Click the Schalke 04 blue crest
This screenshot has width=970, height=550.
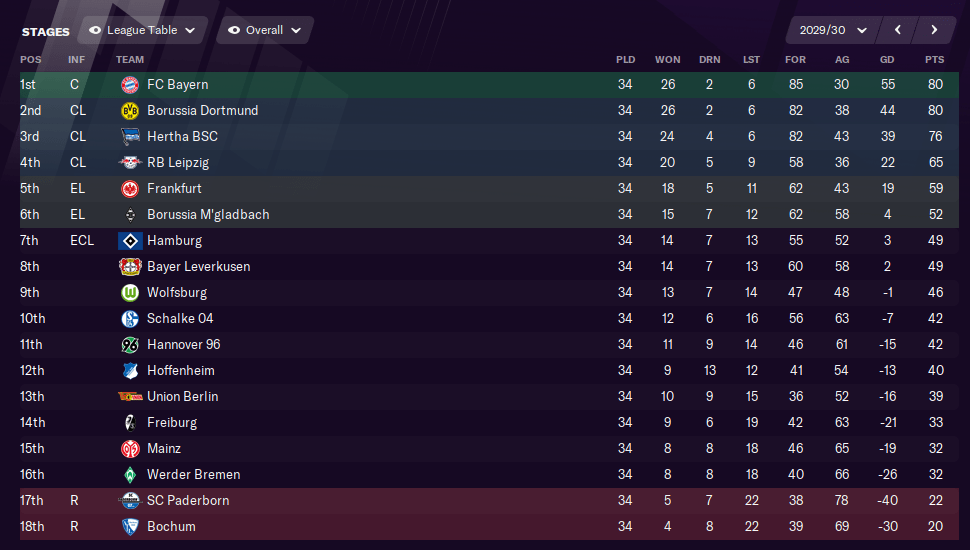pyautogui.click(x=130, y=319)
